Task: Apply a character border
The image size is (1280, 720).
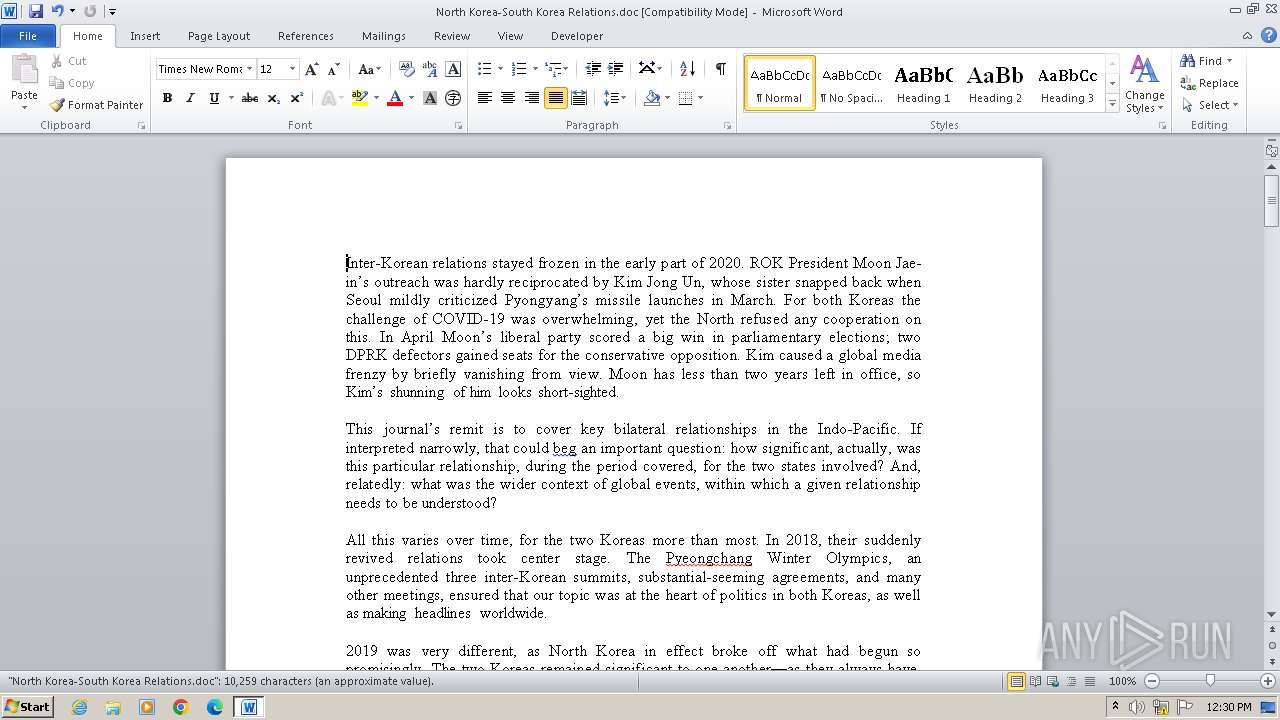Action: coord(453,69)
